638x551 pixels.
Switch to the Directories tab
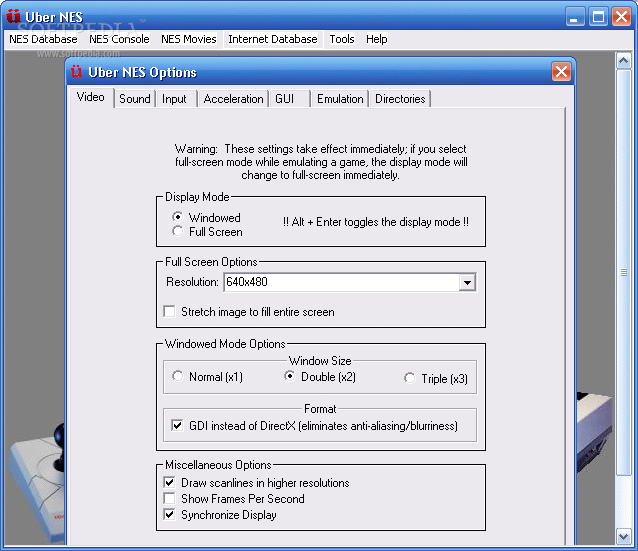point(400,99)
